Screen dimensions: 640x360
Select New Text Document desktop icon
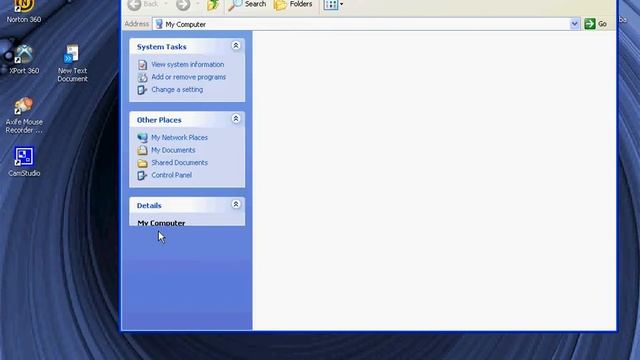pos(72,64)
